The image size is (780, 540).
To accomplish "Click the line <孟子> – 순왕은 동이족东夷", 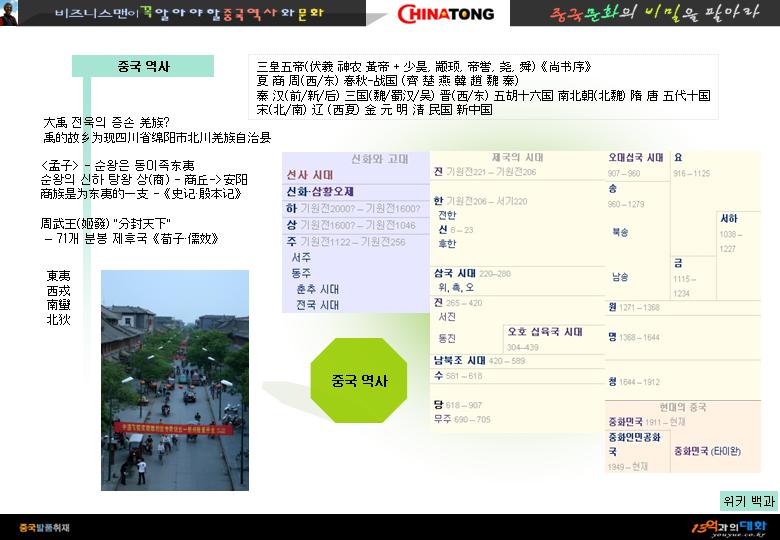I will click(x=117, y=165).
